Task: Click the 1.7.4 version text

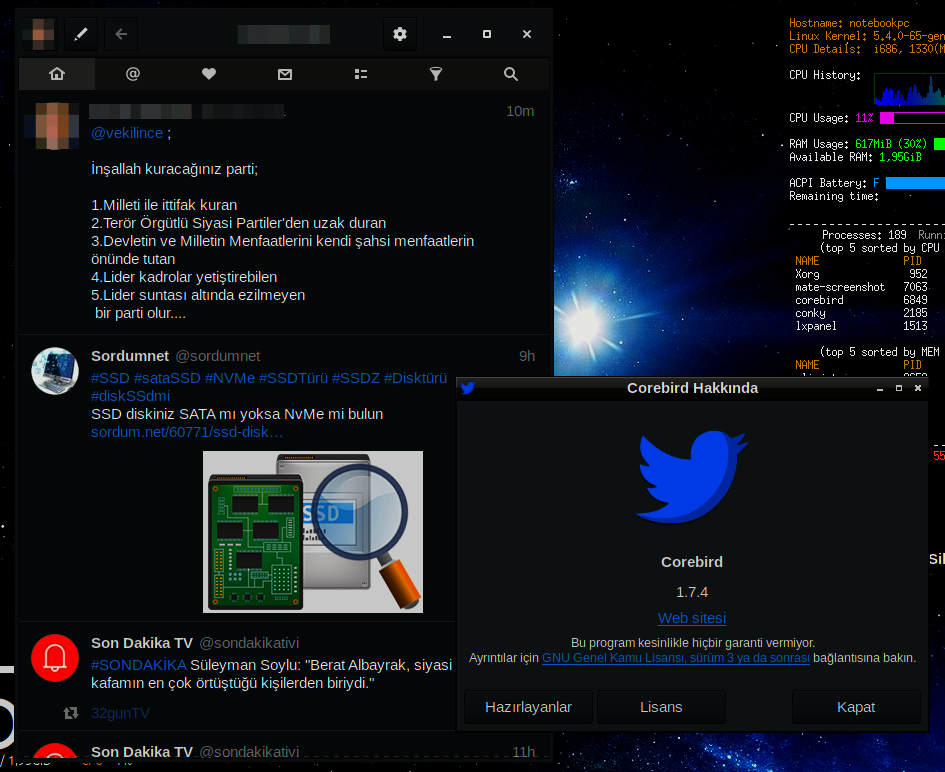Action: tap(692, 592)
